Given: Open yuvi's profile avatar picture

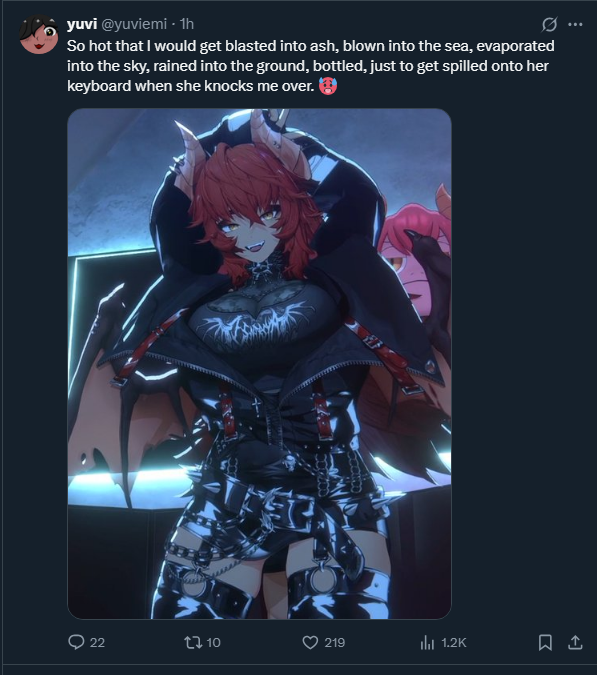Looking at the screenshot, I should point(39,34).
